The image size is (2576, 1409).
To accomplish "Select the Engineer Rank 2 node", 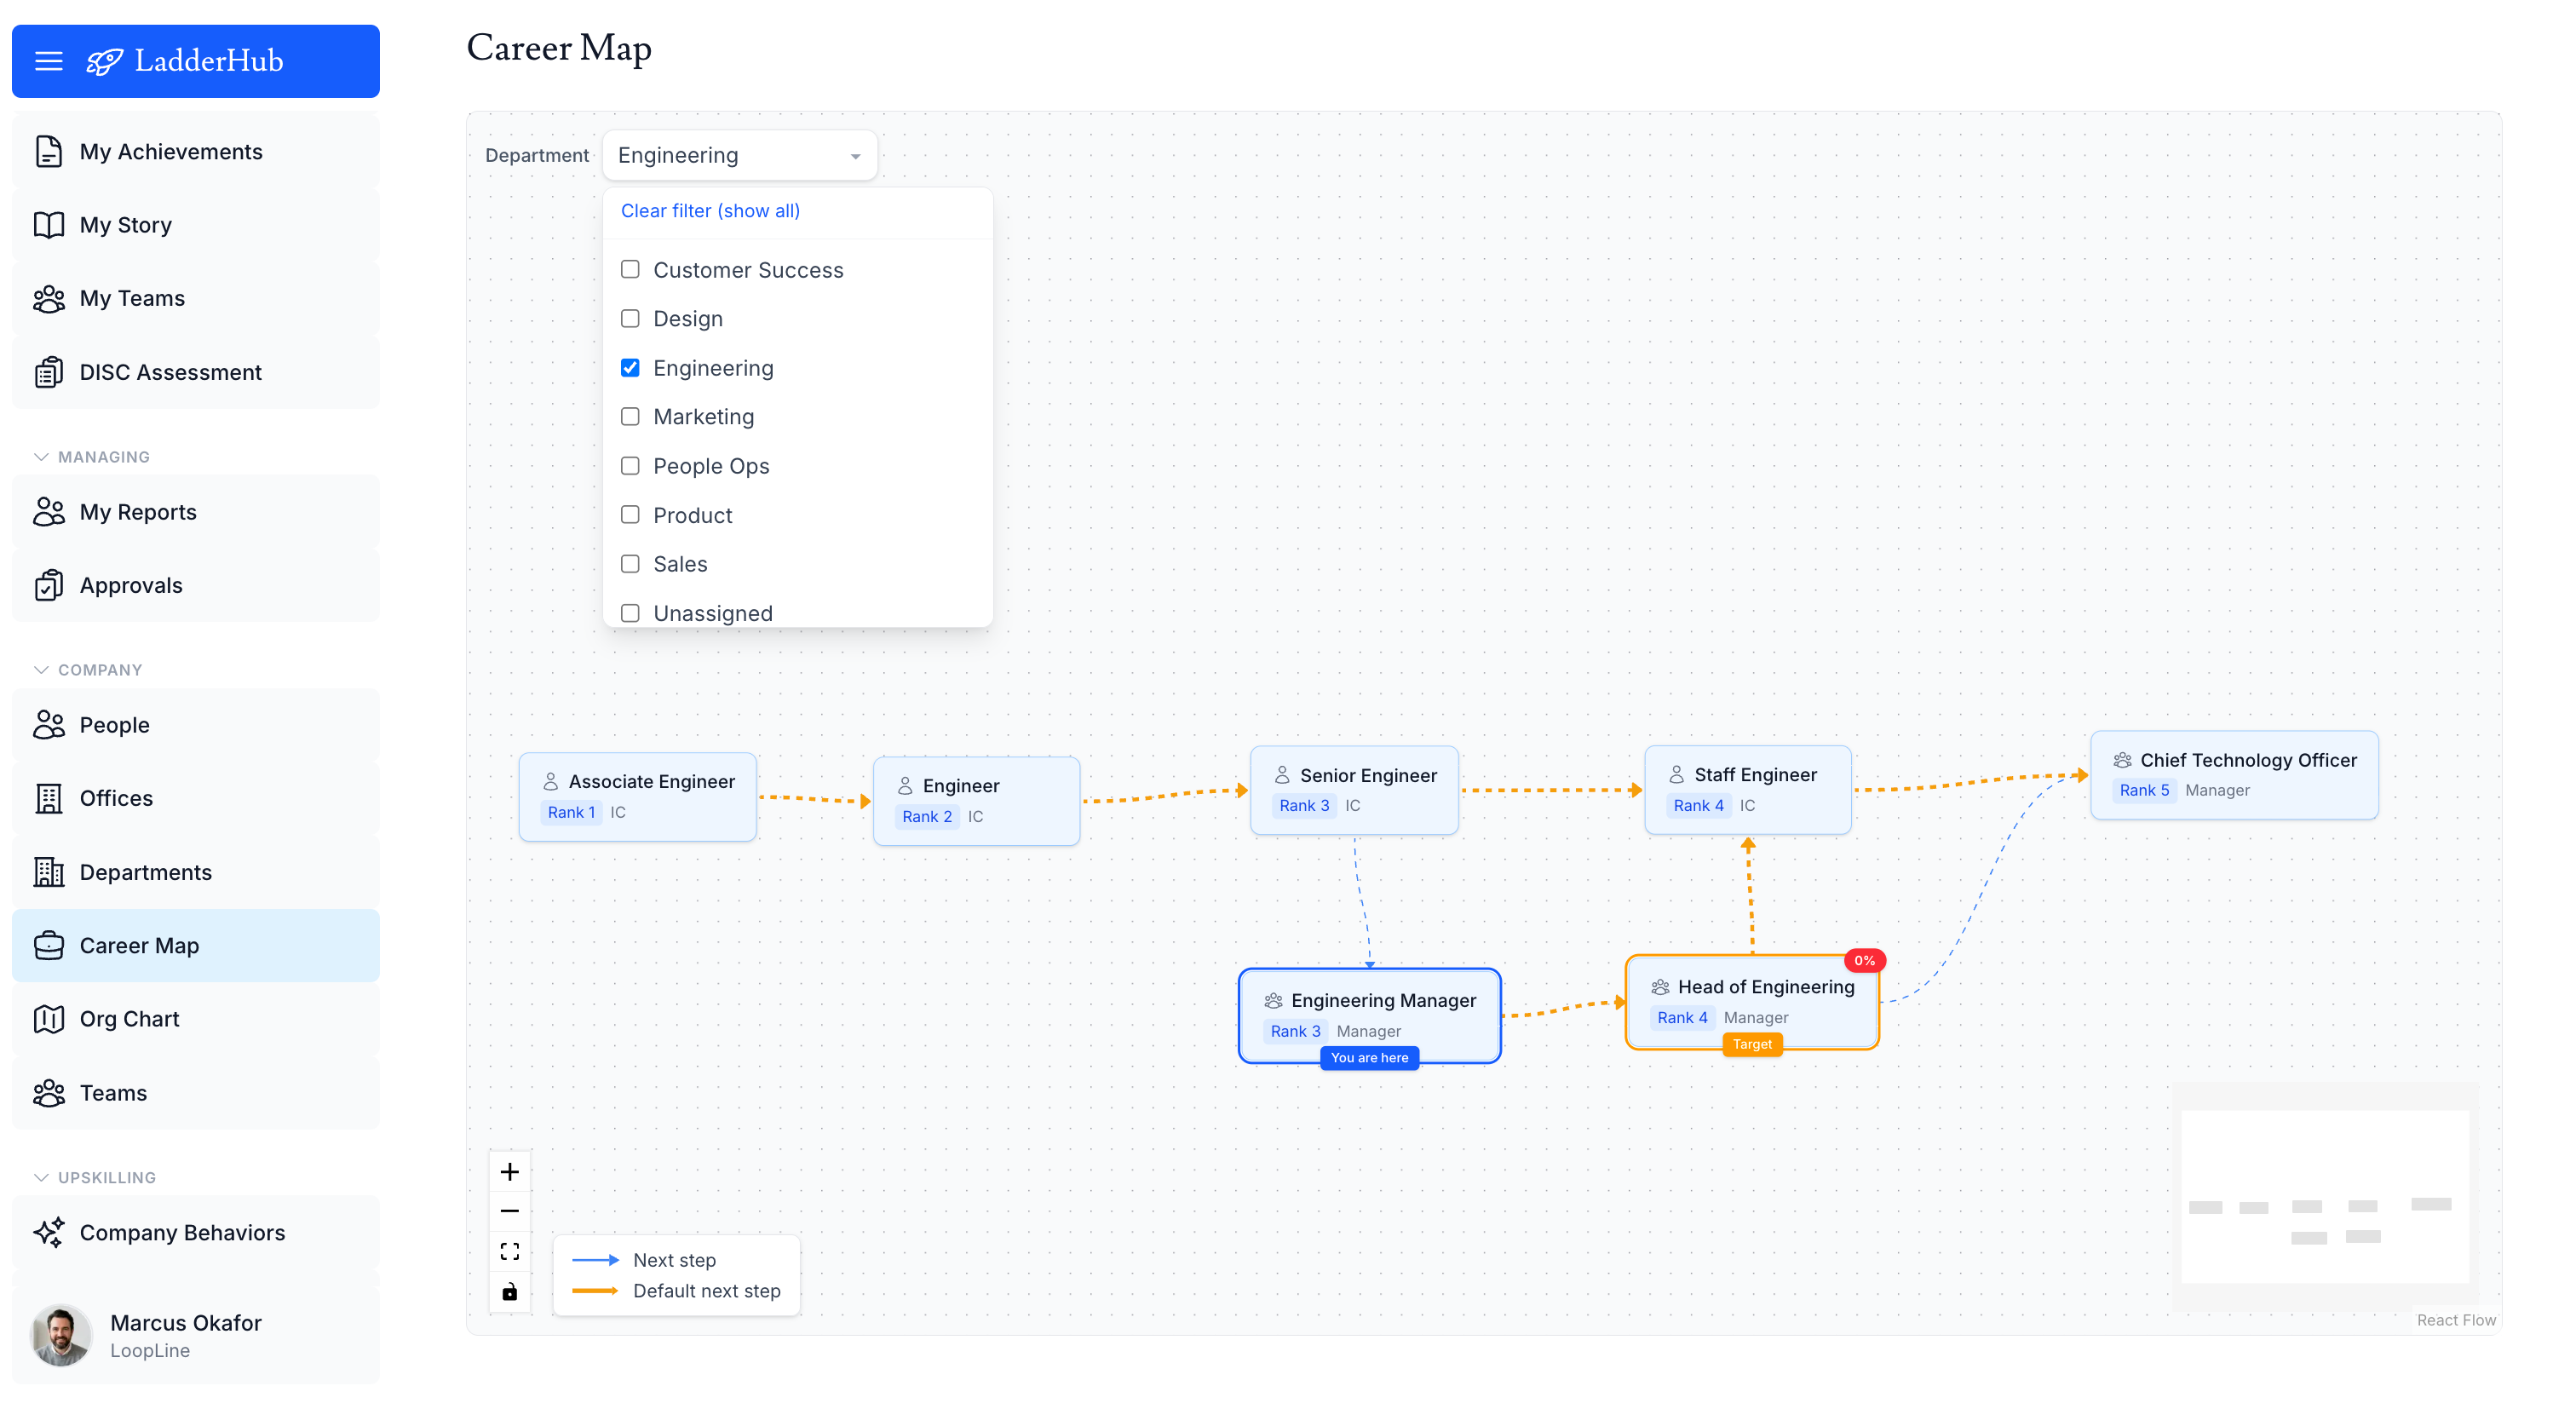I will click(x=976, y=801).
